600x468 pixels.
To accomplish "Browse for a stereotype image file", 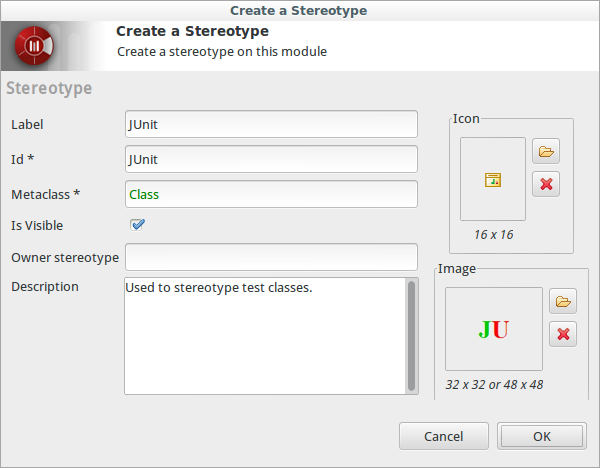I will click(563, 301).
